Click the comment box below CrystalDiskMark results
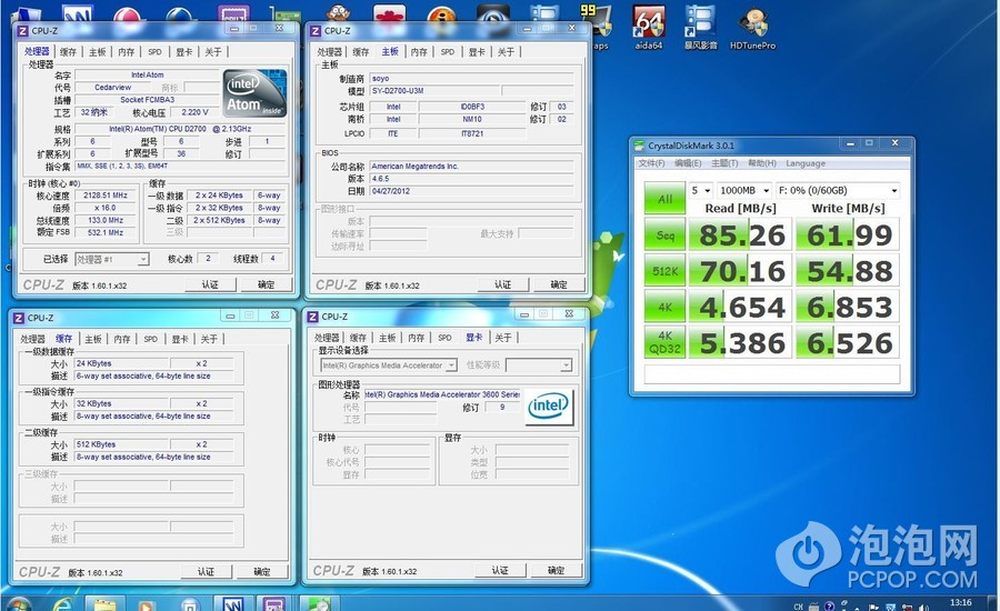The height and width of the screenshot is (611, 1000). 772,374
